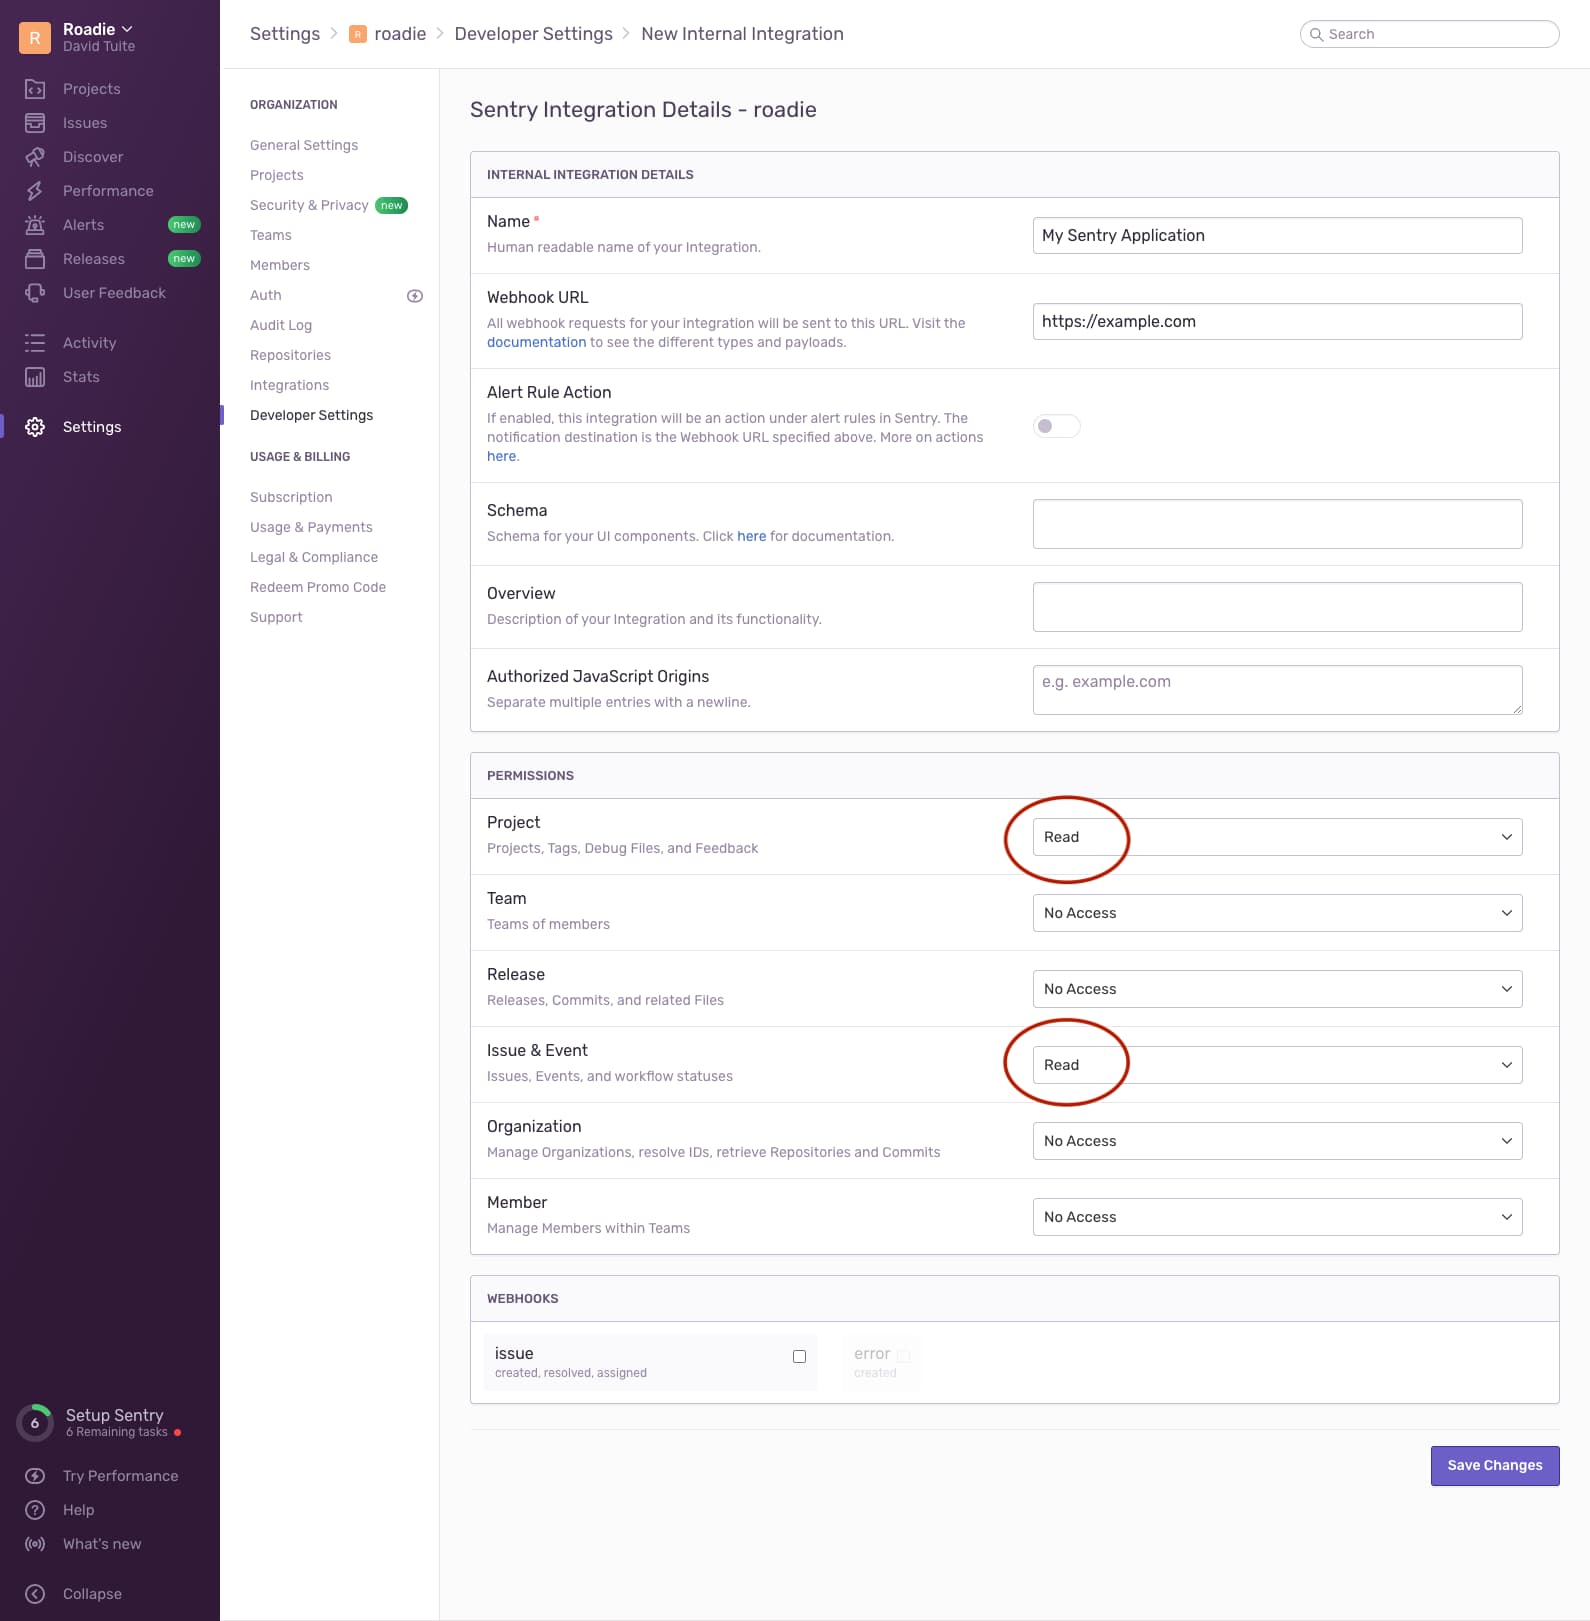Click the Releases box icon

point(35,259)
